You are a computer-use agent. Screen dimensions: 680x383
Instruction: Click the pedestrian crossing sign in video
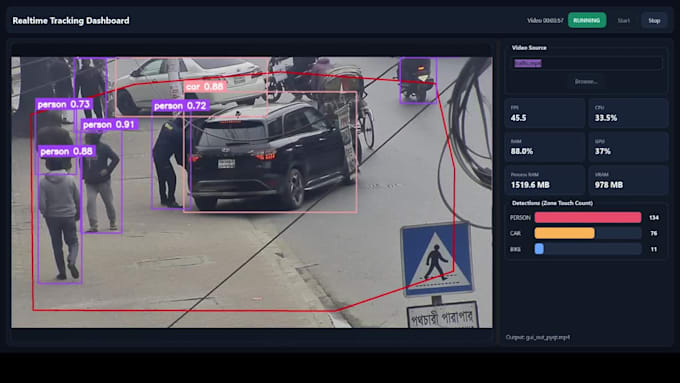coord(436,259)
